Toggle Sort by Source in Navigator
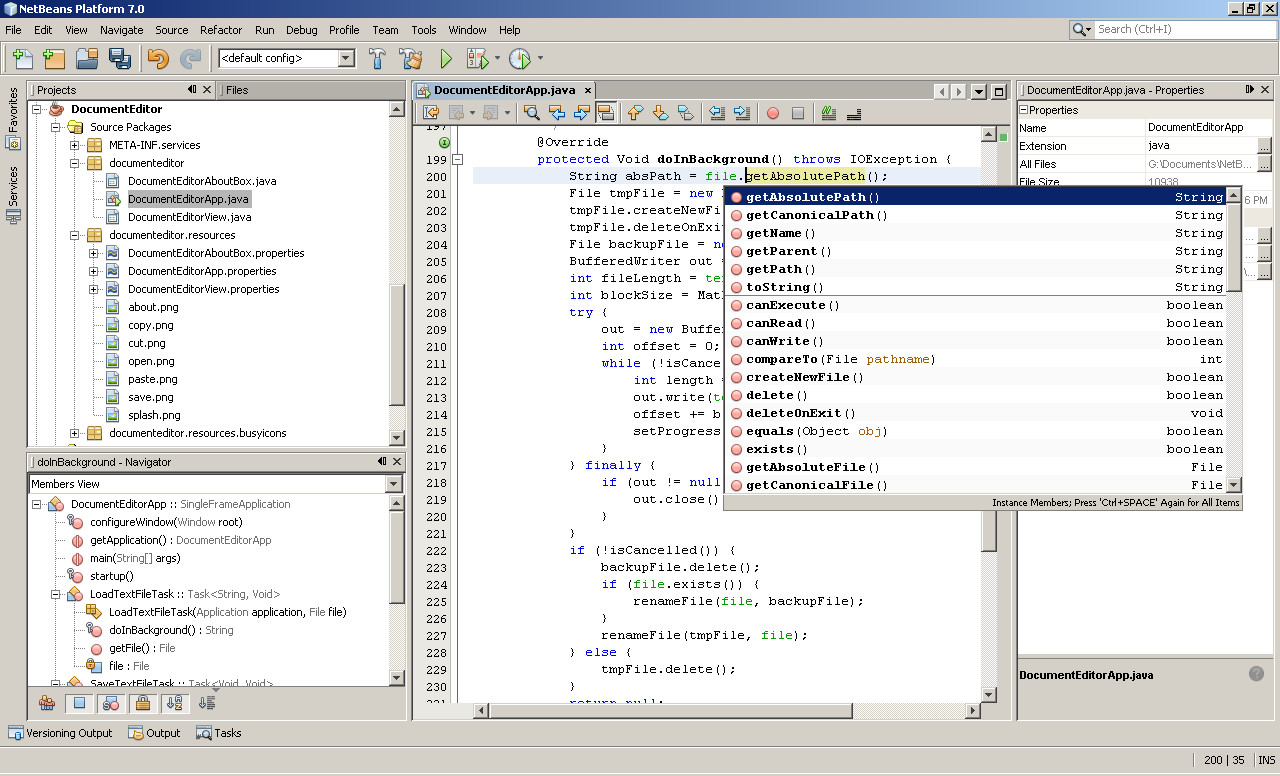1280x776 pixels. coord(206,703)
